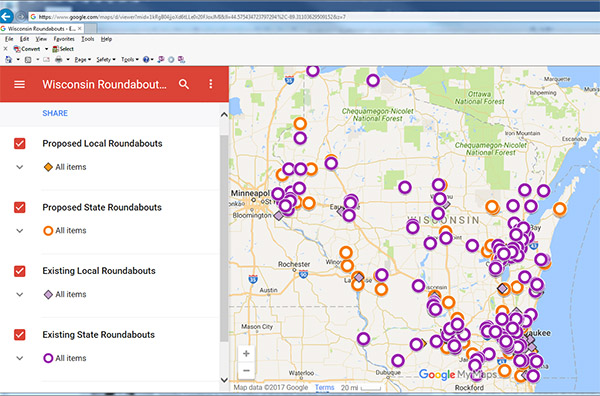Open the Safety dropdown in the toolbar

pyautogui.click(x=106, y=60)
